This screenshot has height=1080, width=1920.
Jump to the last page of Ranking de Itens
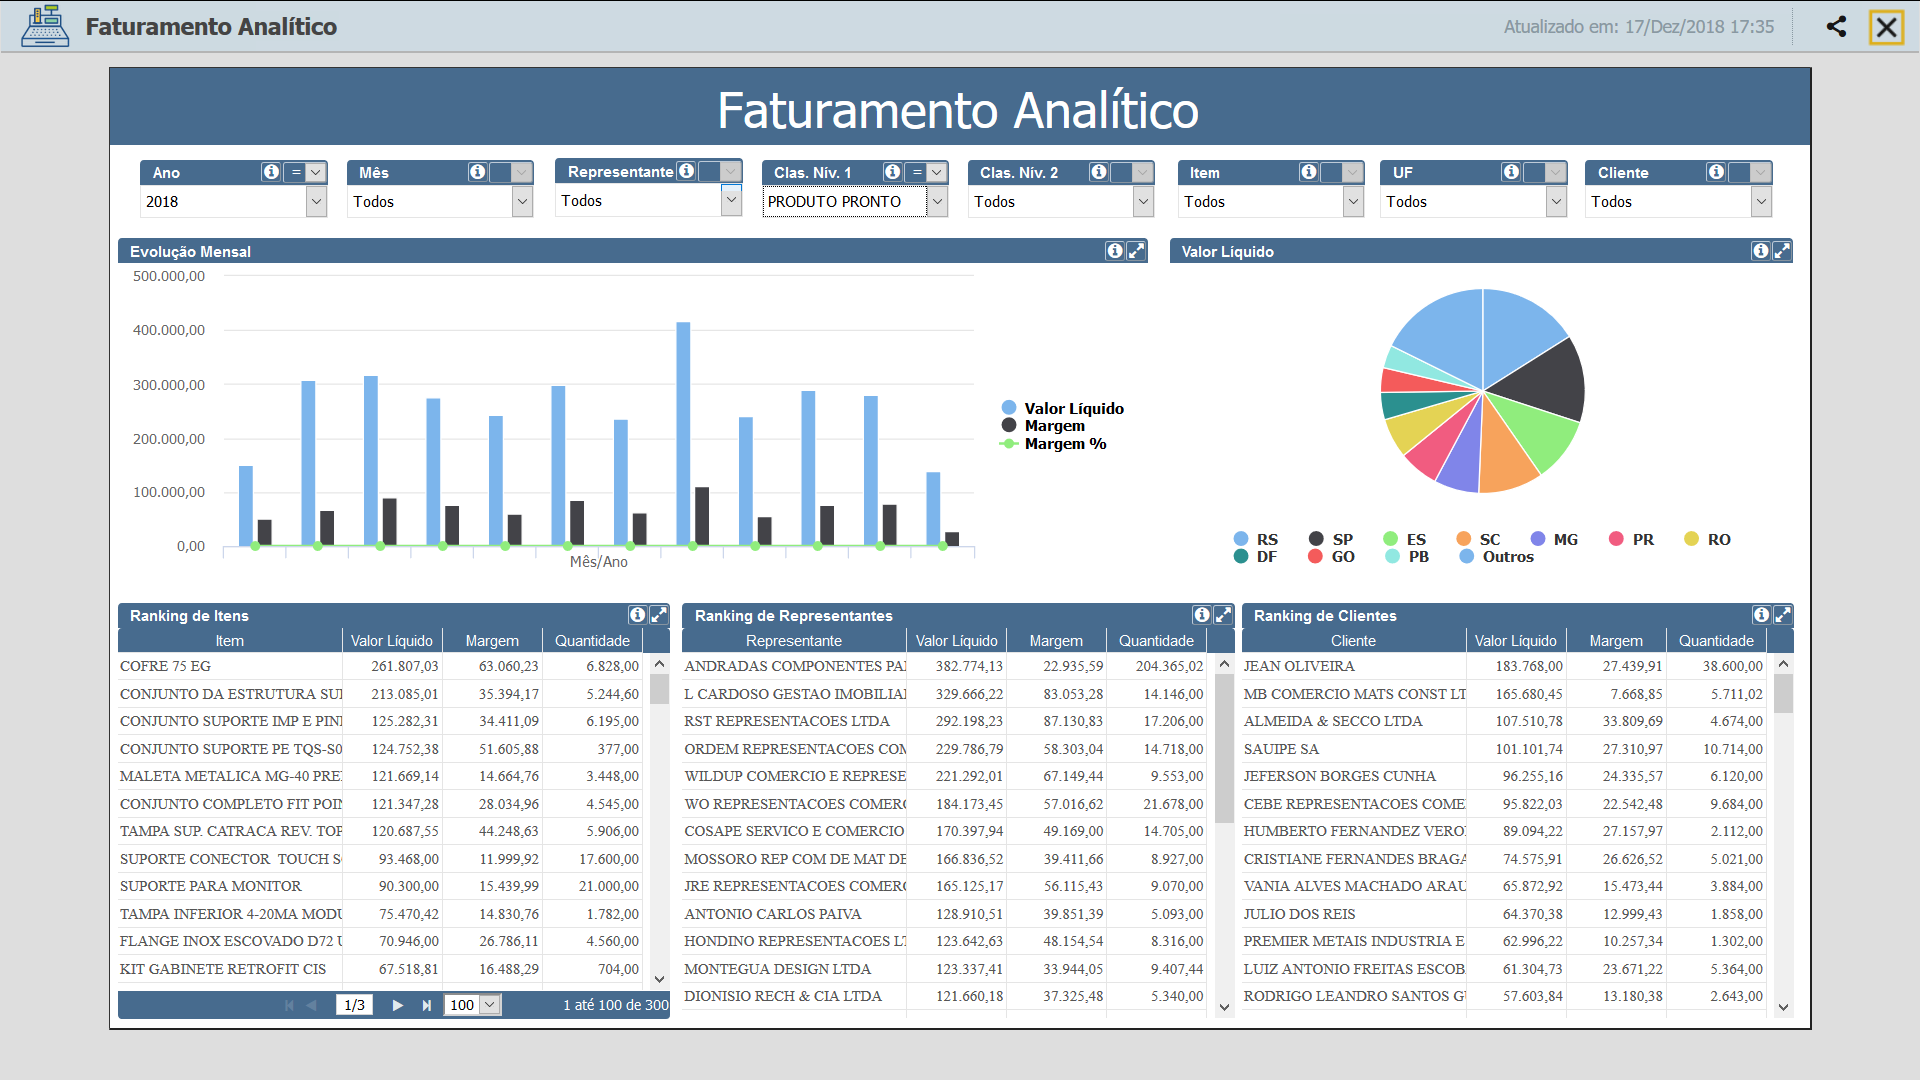click(x=427, y=1005)
